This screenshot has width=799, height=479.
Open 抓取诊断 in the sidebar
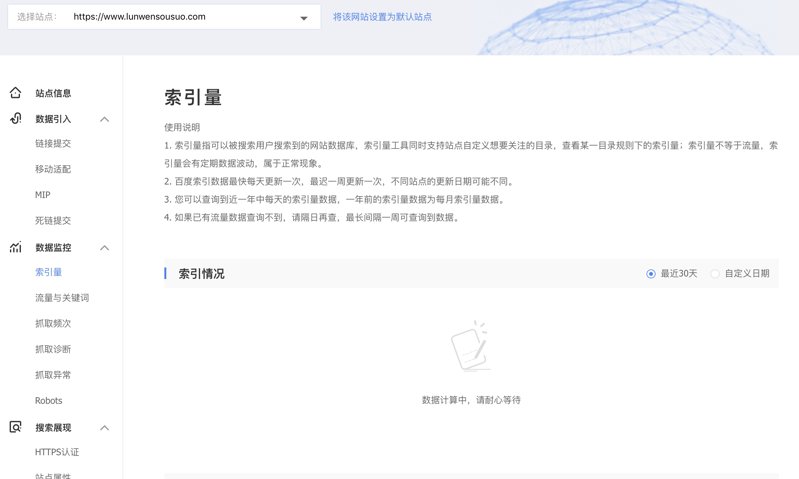click(x=53, y=349)
